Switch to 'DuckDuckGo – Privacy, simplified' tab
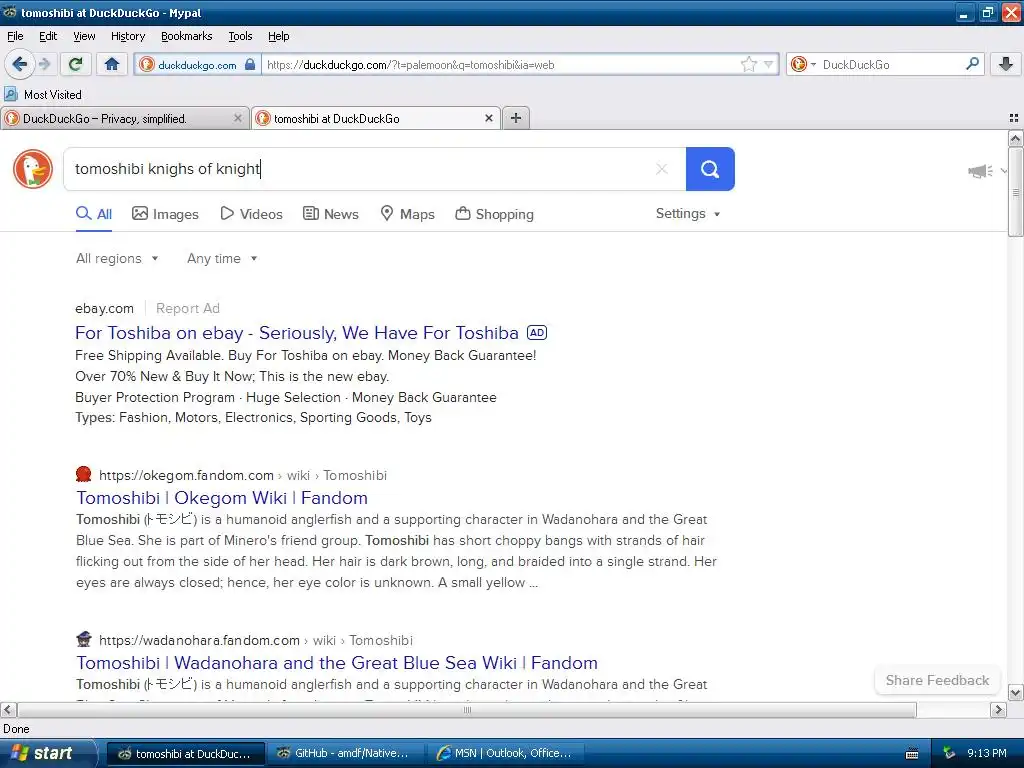 pyautogui.click(x=124, y=118)
